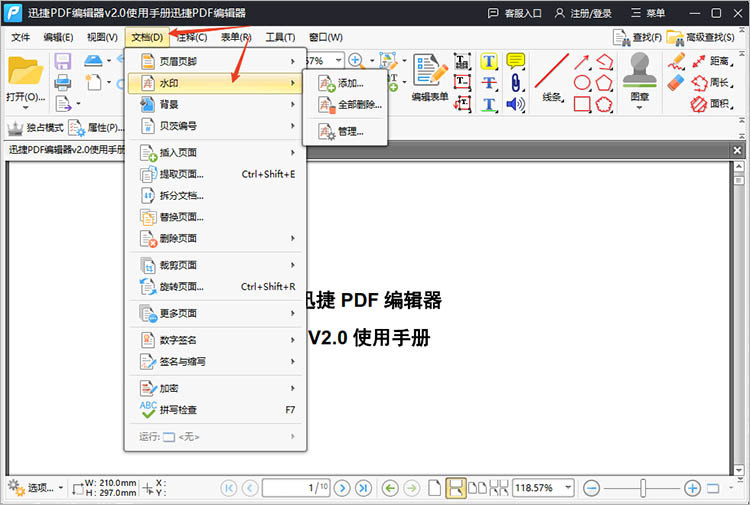
Task: Select the 编辑表单 edit form tool
Action: click(x=430, y=77)
